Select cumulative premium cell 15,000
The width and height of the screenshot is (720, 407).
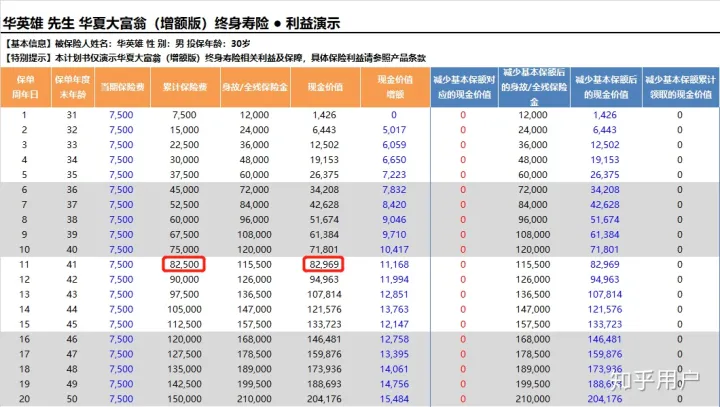(184, 130)
